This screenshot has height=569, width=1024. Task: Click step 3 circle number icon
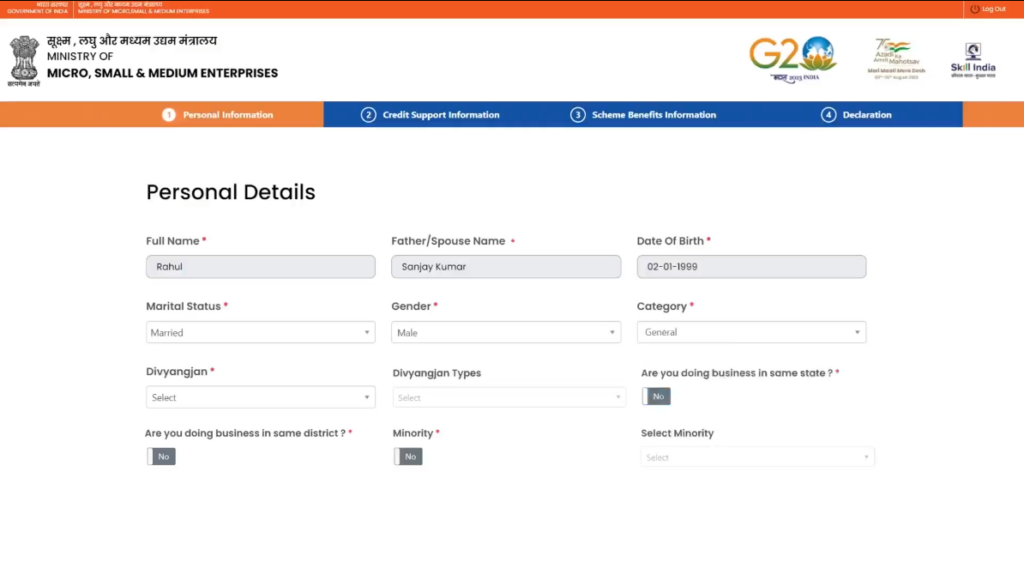coord(578,115)
